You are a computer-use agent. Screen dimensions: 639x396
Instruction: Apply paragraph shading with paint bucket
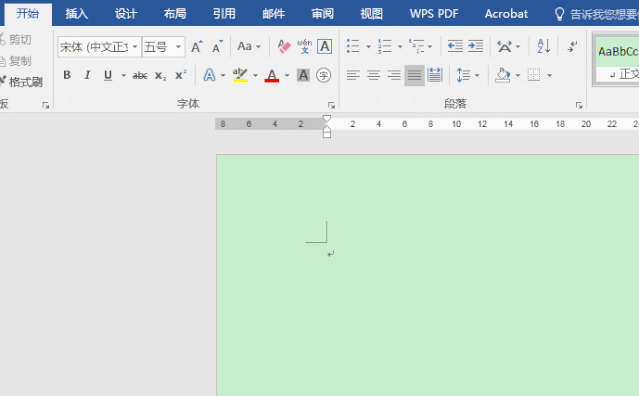(503, 75)
